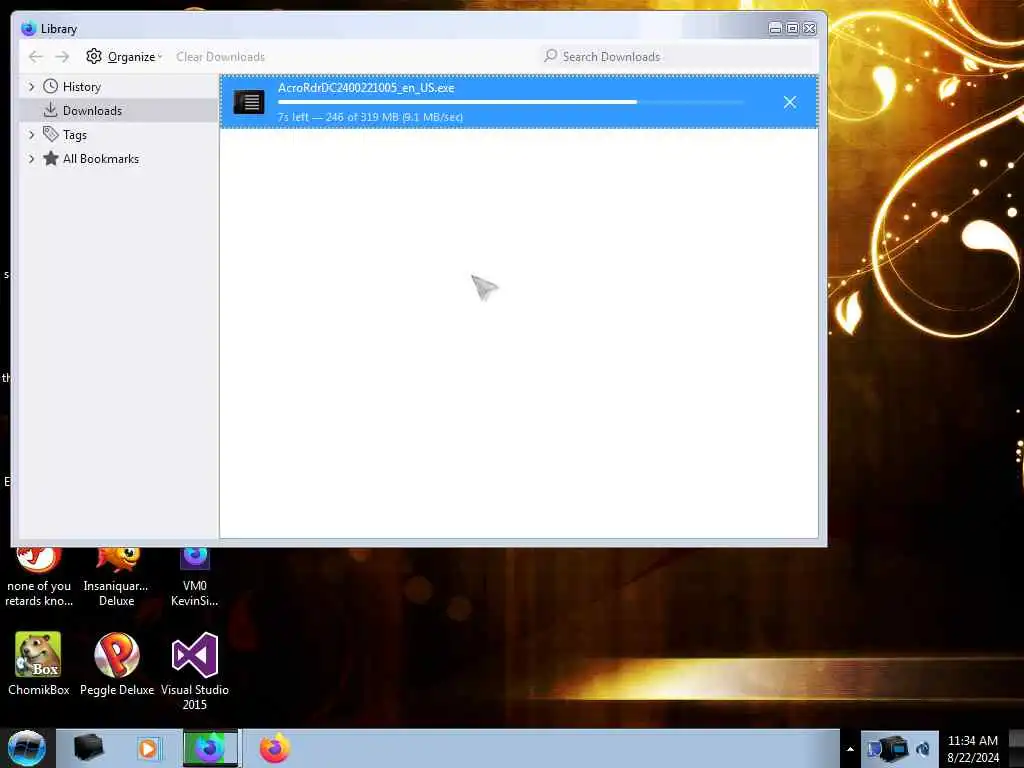The width and height of the screenshot is (1024, 768).
Task: Minimize the Library window
Action: [775, 28]
